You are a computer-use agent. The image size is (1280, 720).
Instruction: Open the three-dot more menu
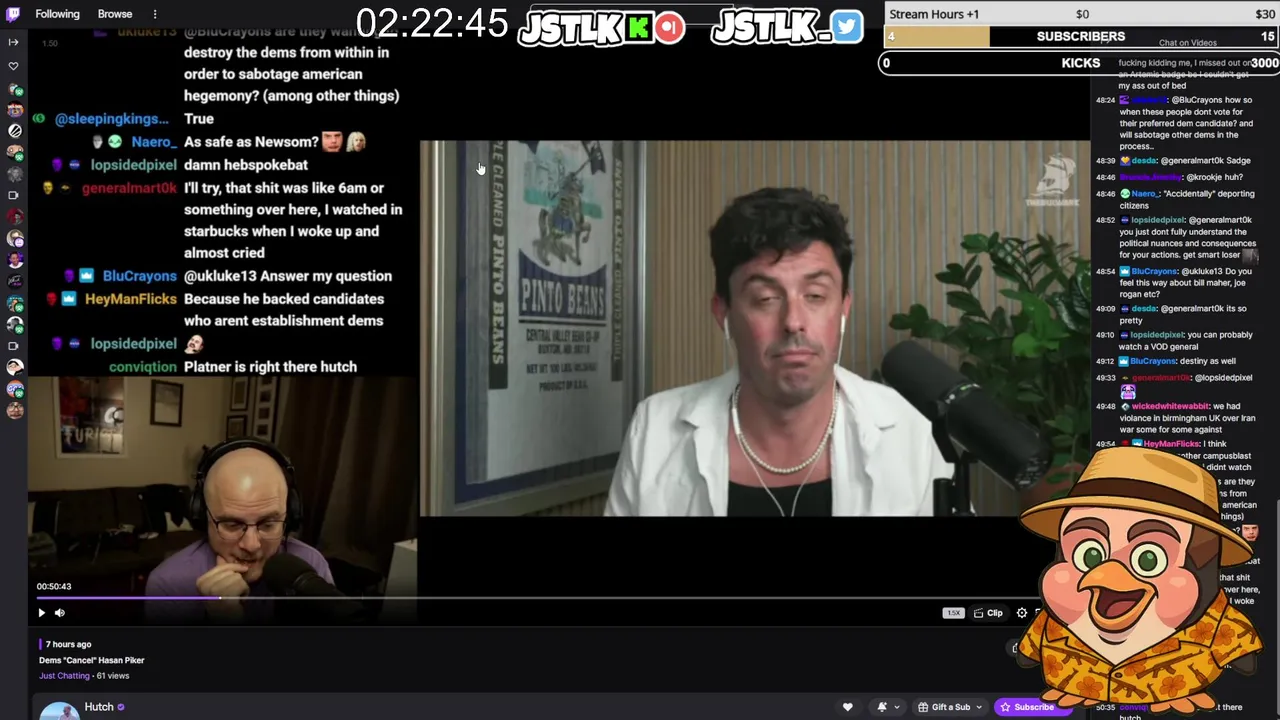155,14
